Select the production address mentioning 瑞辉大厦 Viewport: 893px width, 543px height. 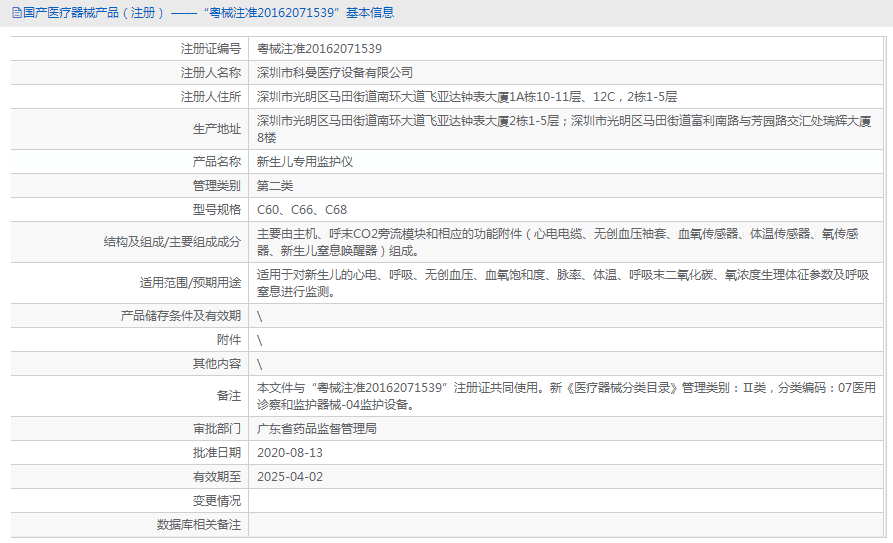(x=564, y=129)
